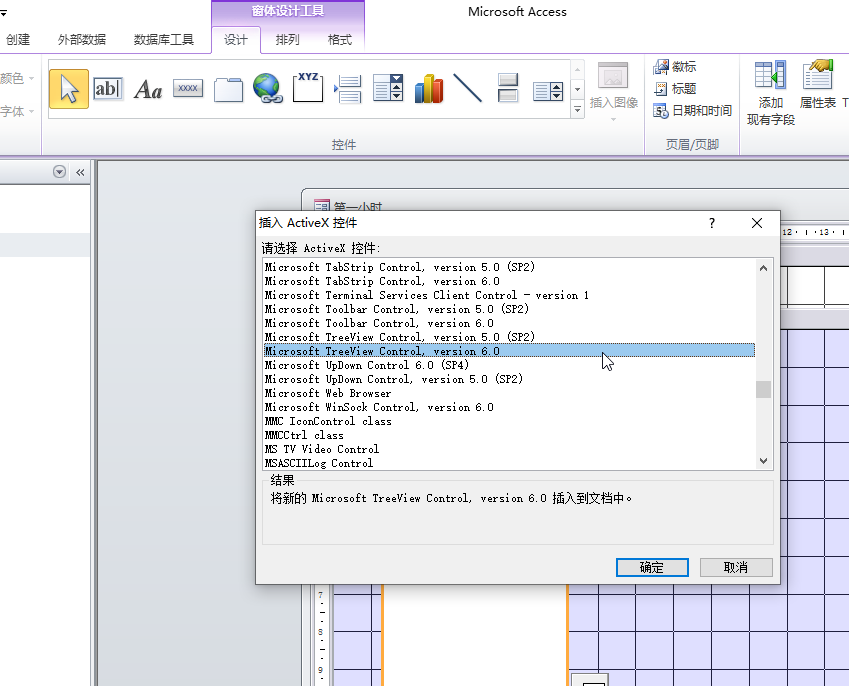Select Microsoft TabStrip Control, version 6.0
Viewport: 849px width, 686px height.
pos(509,281)
